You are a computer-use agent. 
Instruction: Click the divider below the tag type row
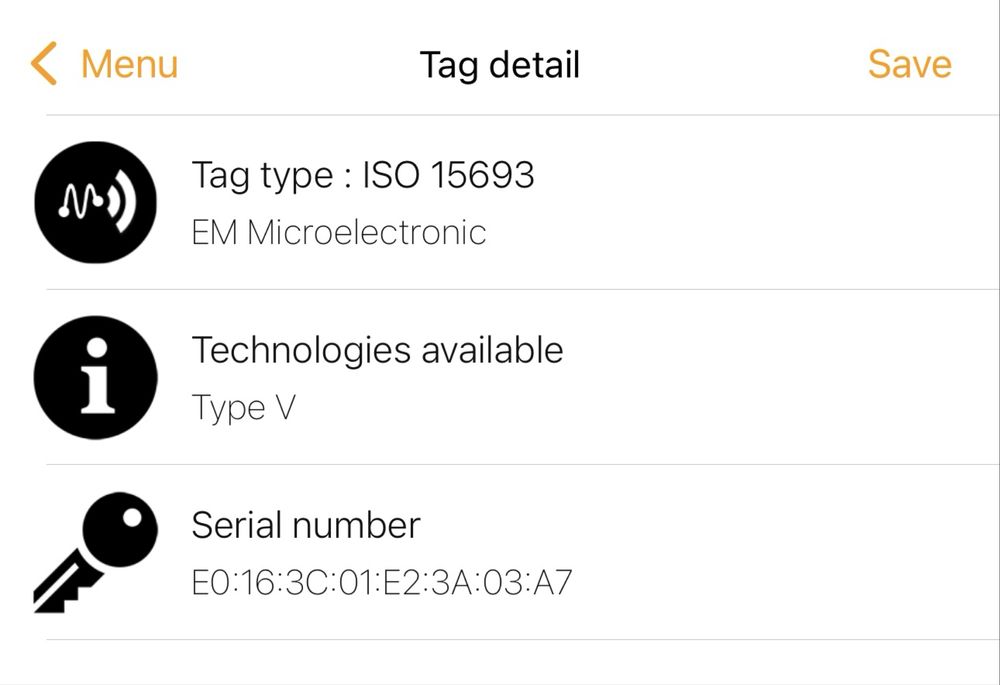[520, 290]
